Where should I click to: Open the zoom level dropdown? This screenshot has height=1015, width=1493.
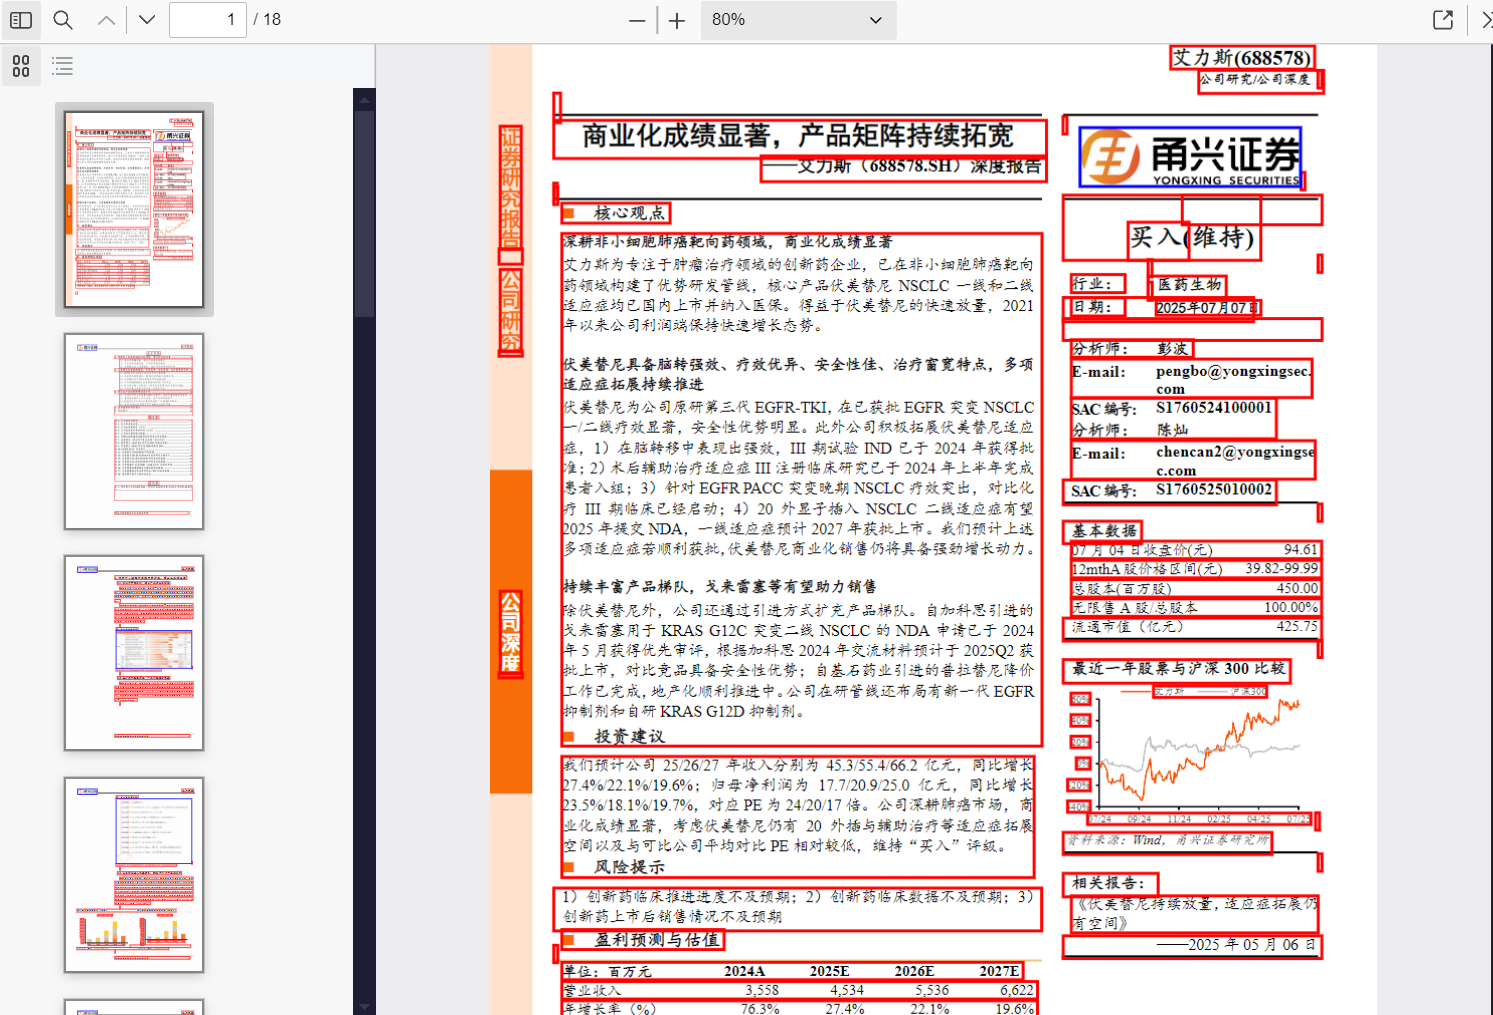798,19
